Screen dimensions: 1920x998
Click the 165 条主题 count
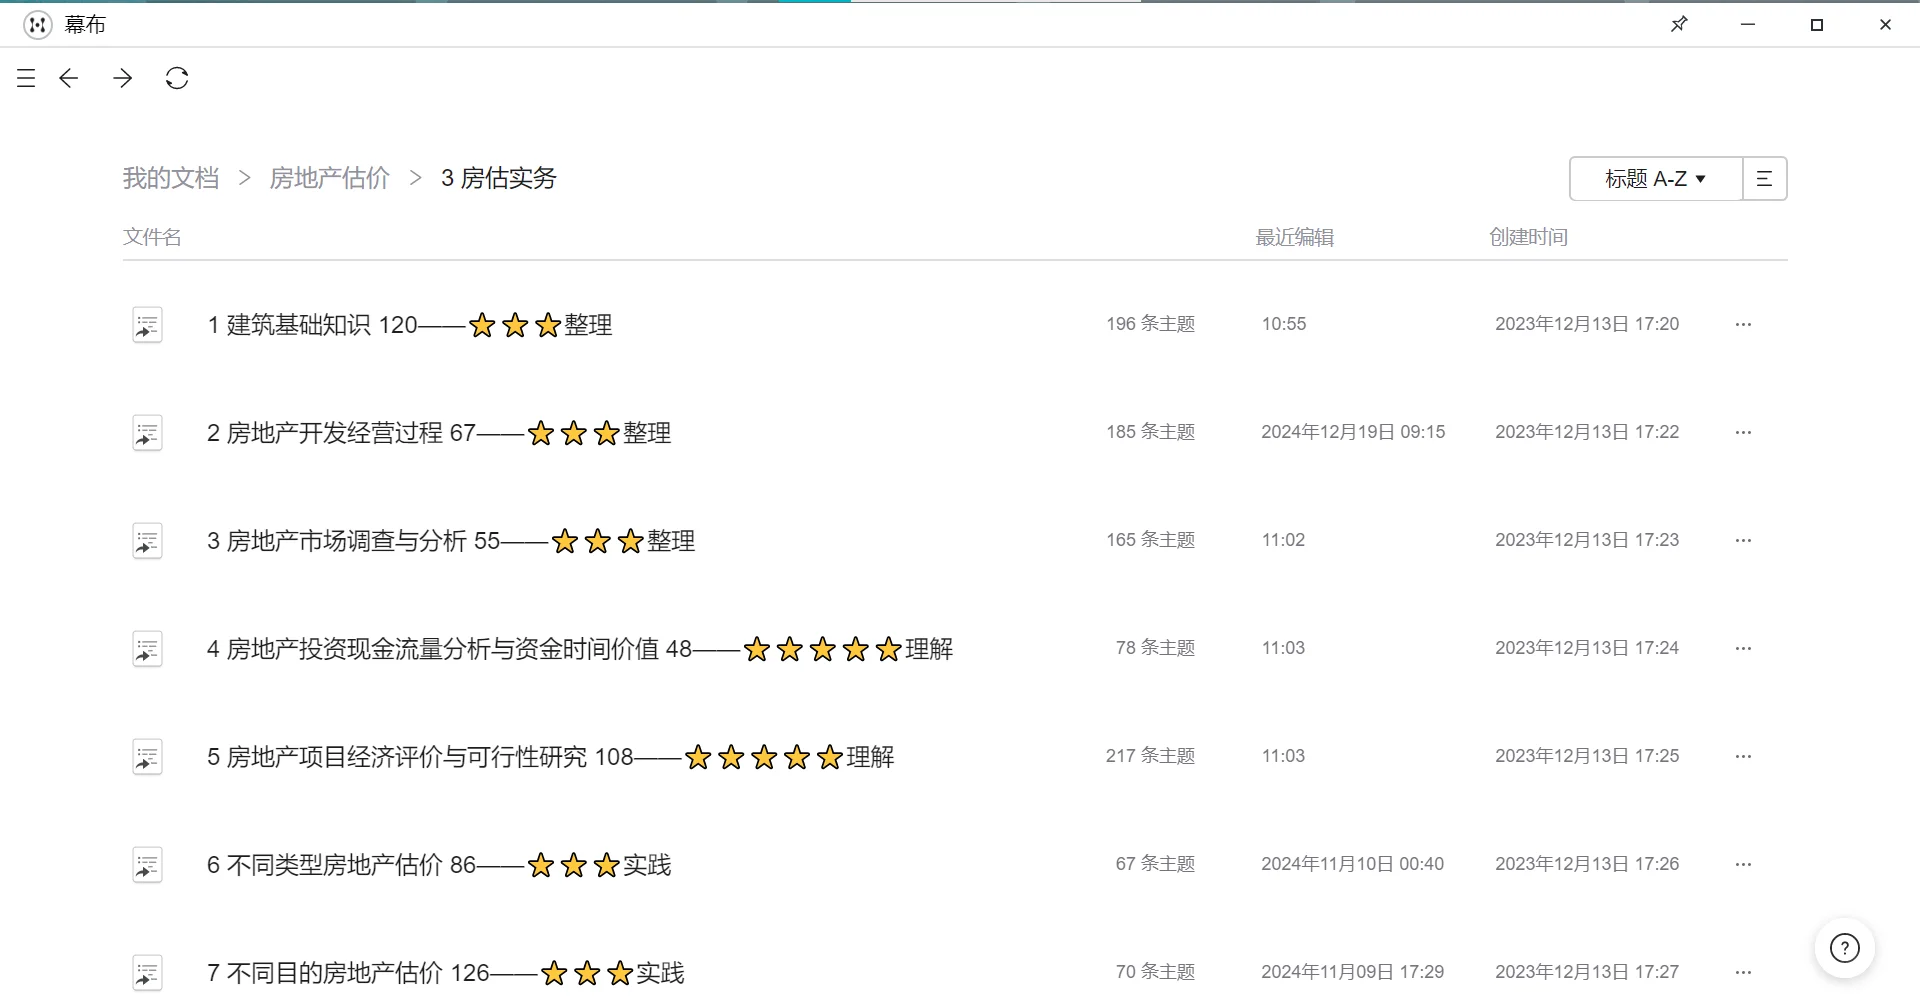(1151, 540)
